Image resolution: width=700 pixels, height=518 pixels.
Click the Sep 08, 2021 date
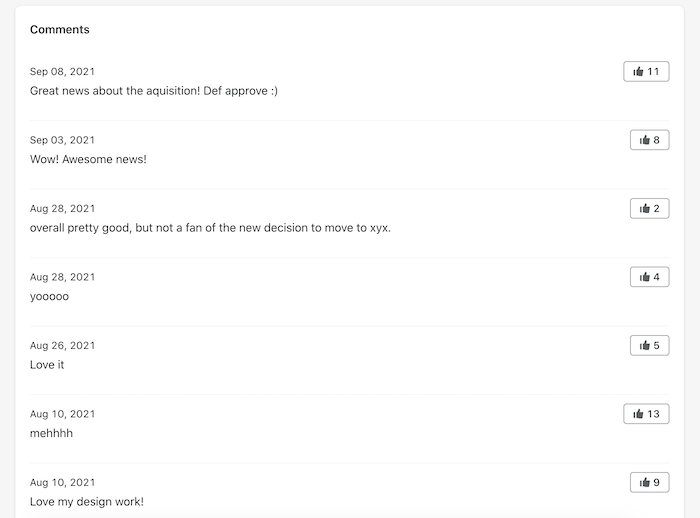pyautogui.click(x=62, y=71)
